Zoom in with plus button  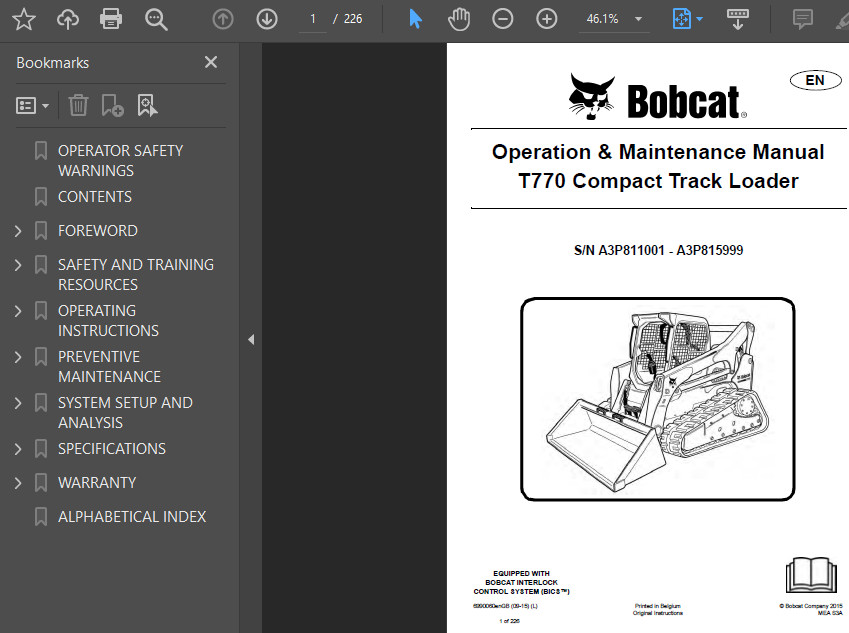point(546,19)
